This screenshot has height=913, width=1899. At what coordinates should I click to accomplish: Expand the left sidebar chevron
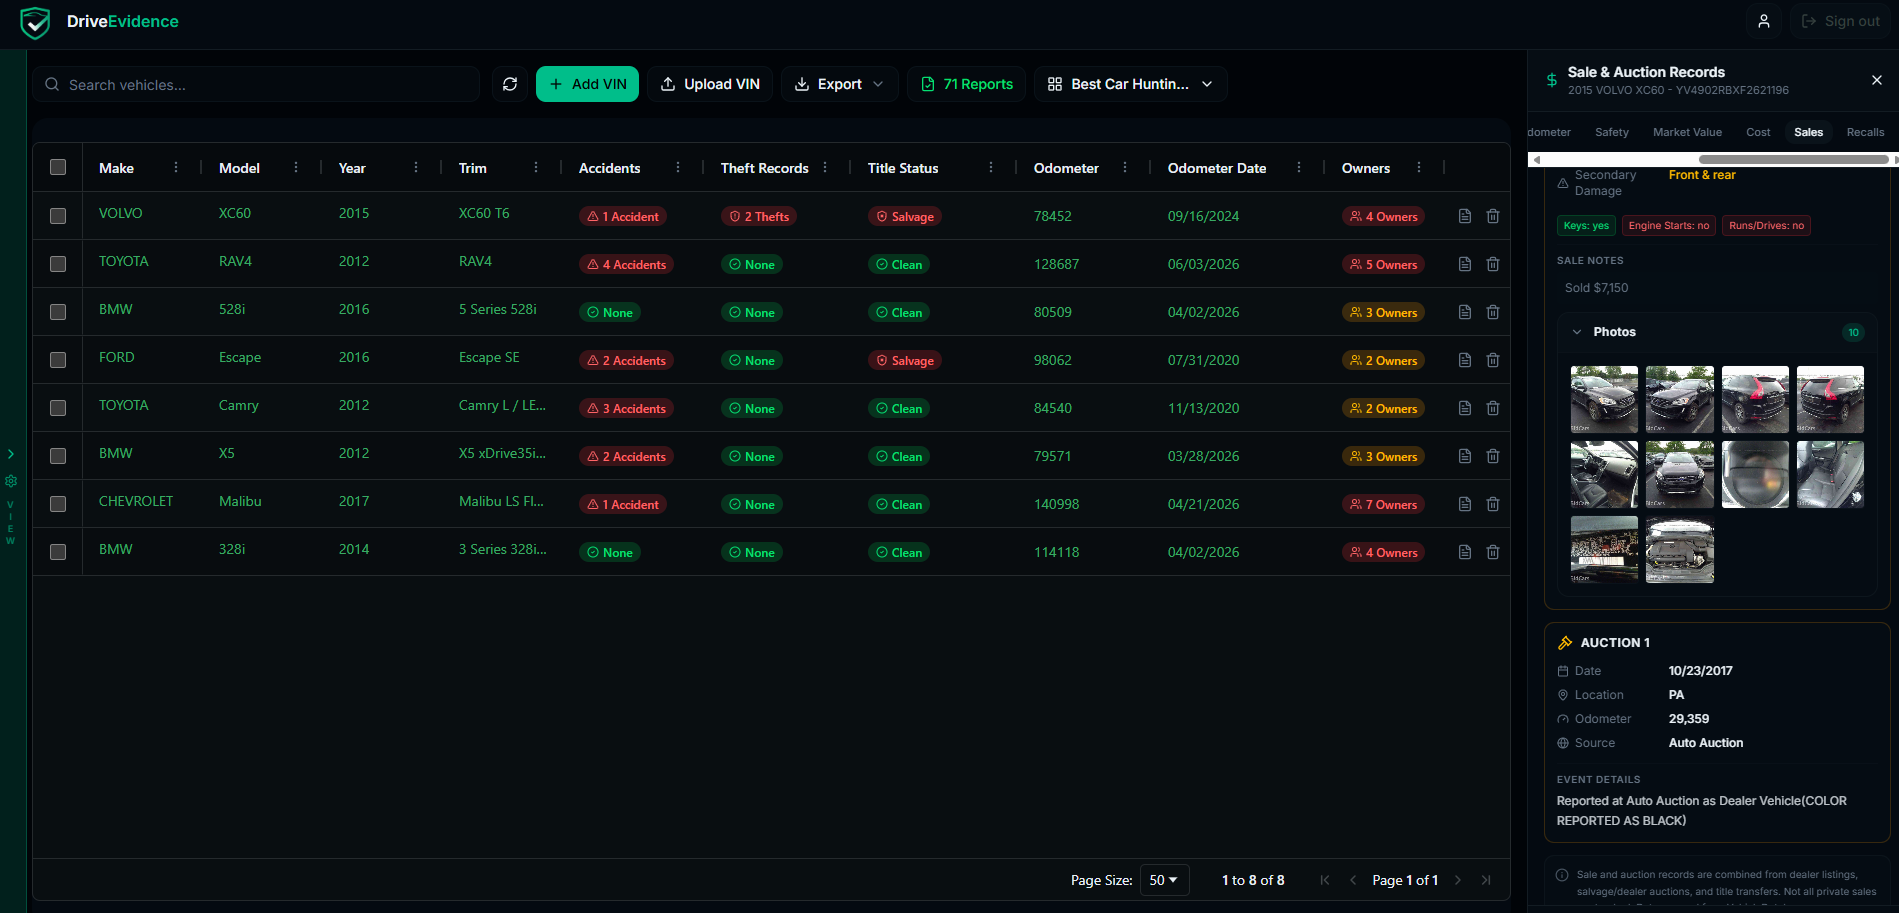11,454
